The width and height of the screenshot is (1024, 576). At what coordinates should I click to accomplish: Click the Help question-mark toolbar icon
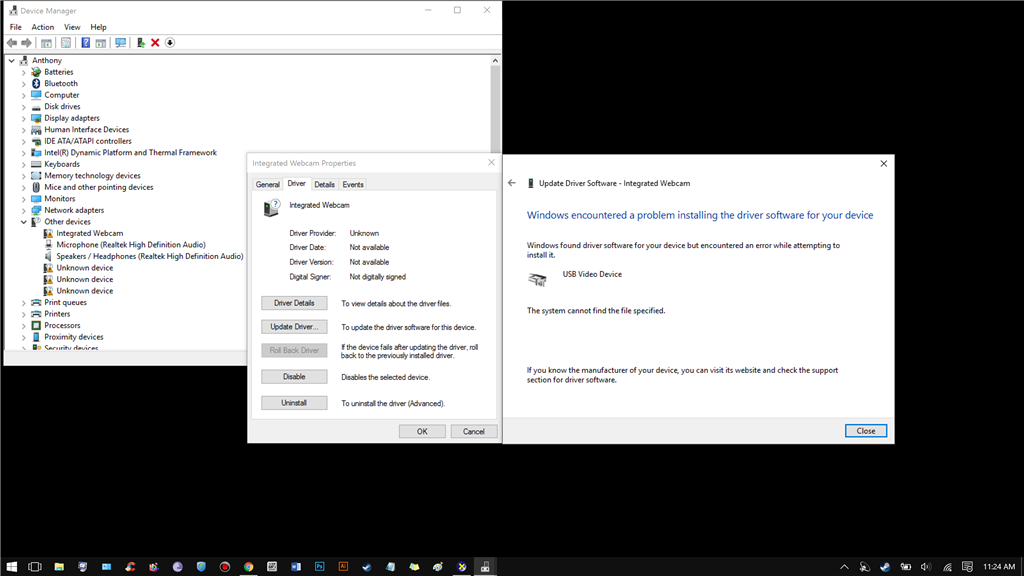pyautogui.click(x=85, y=43)
